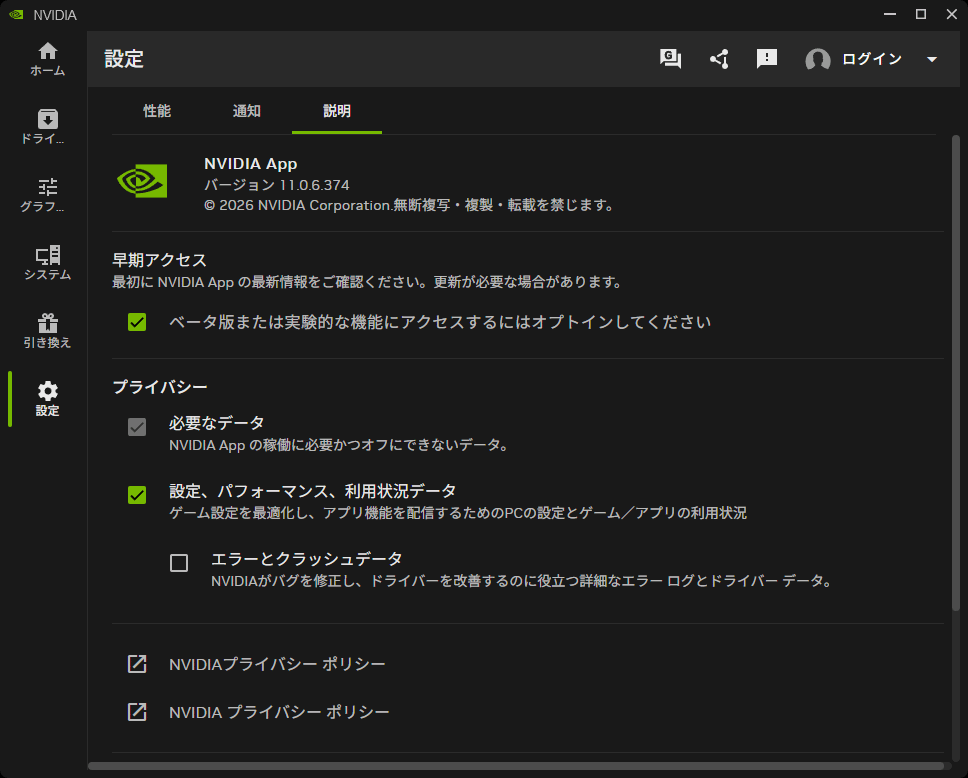This screenshot has height=778, width=968.
Task: Click the user avatar icon
Action: point(817,59)
